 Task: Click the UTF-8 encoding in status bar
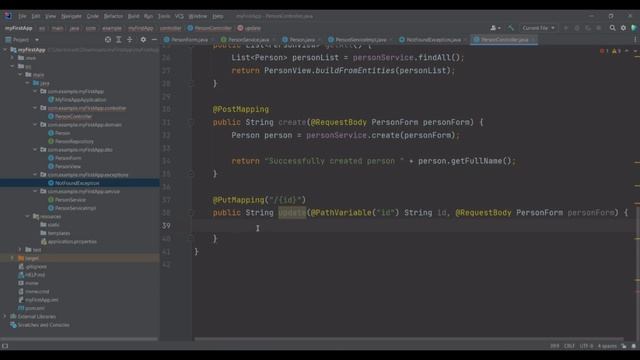click(x=586, y=346)
